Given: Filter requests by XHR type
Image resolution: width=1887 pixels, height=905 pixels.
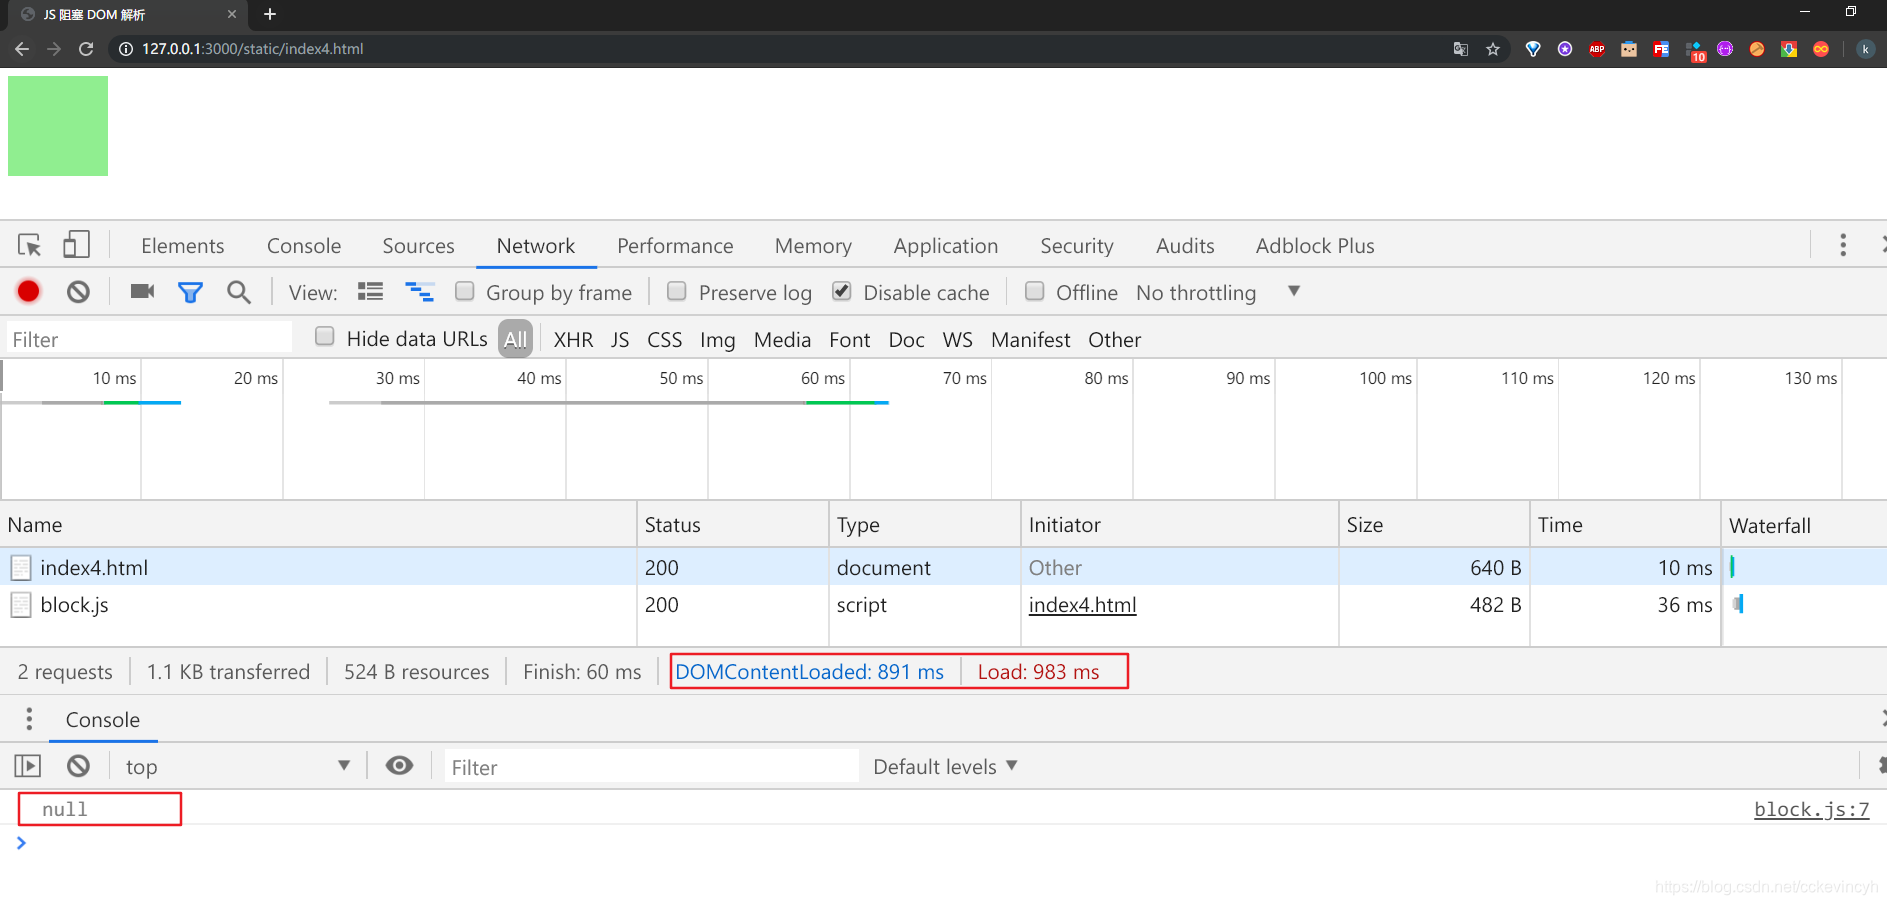Looking at the screenshot, I should 573,339.
